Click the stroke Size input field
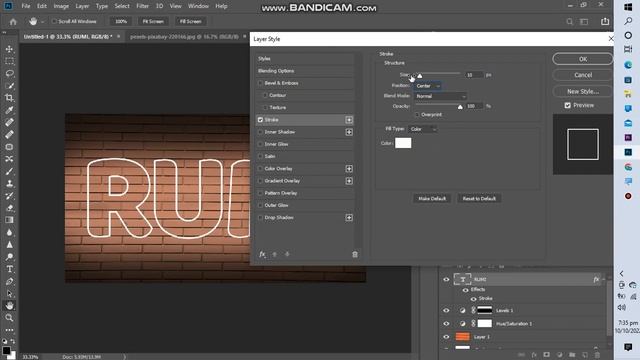 tap(474, 75)
